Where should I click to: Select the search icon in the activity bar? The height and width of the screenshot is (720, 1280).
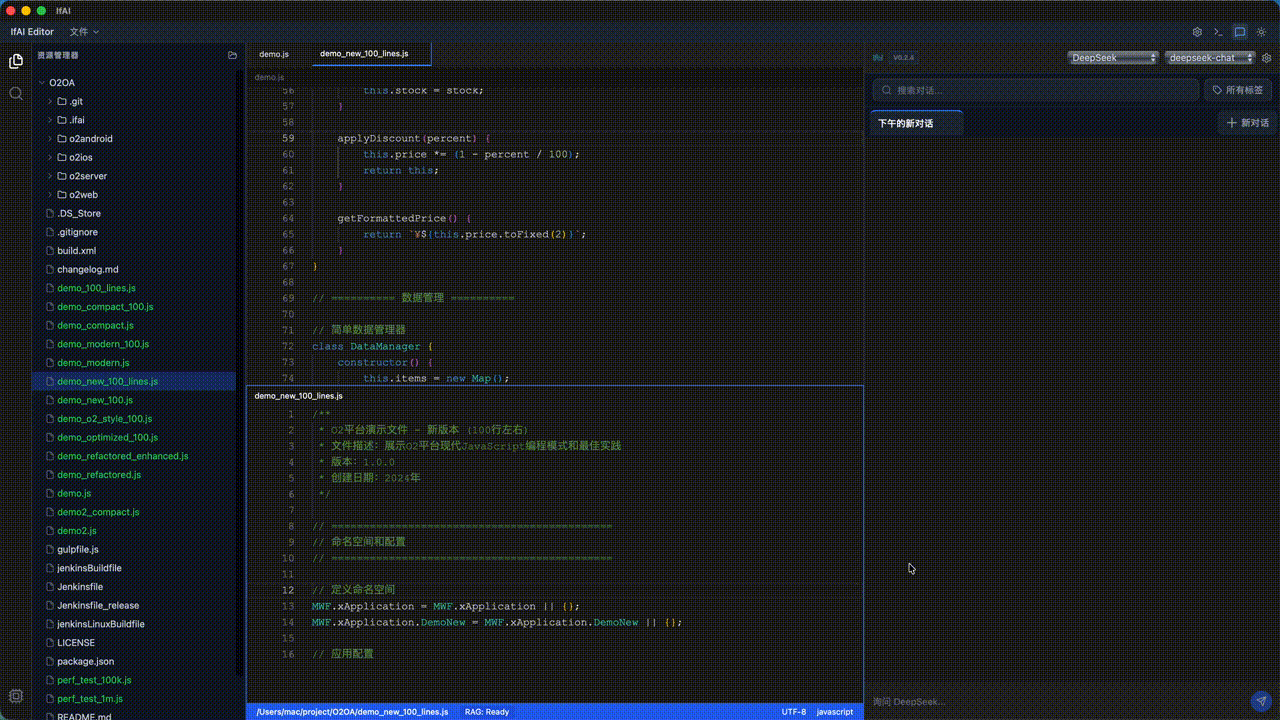point(16,95)
